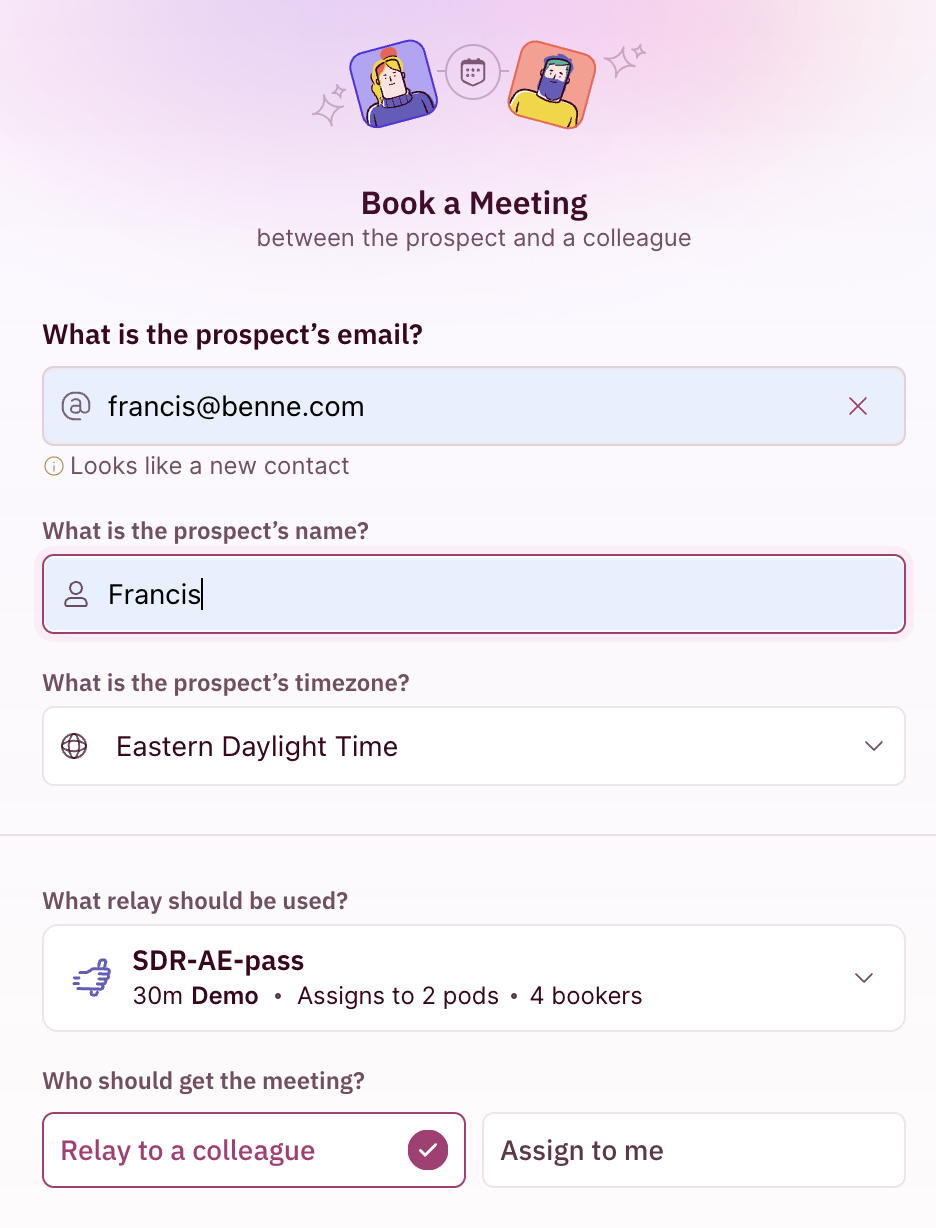Clear the email with the X icon
This screenshot has width=936, height=1228.
(858, 406)
